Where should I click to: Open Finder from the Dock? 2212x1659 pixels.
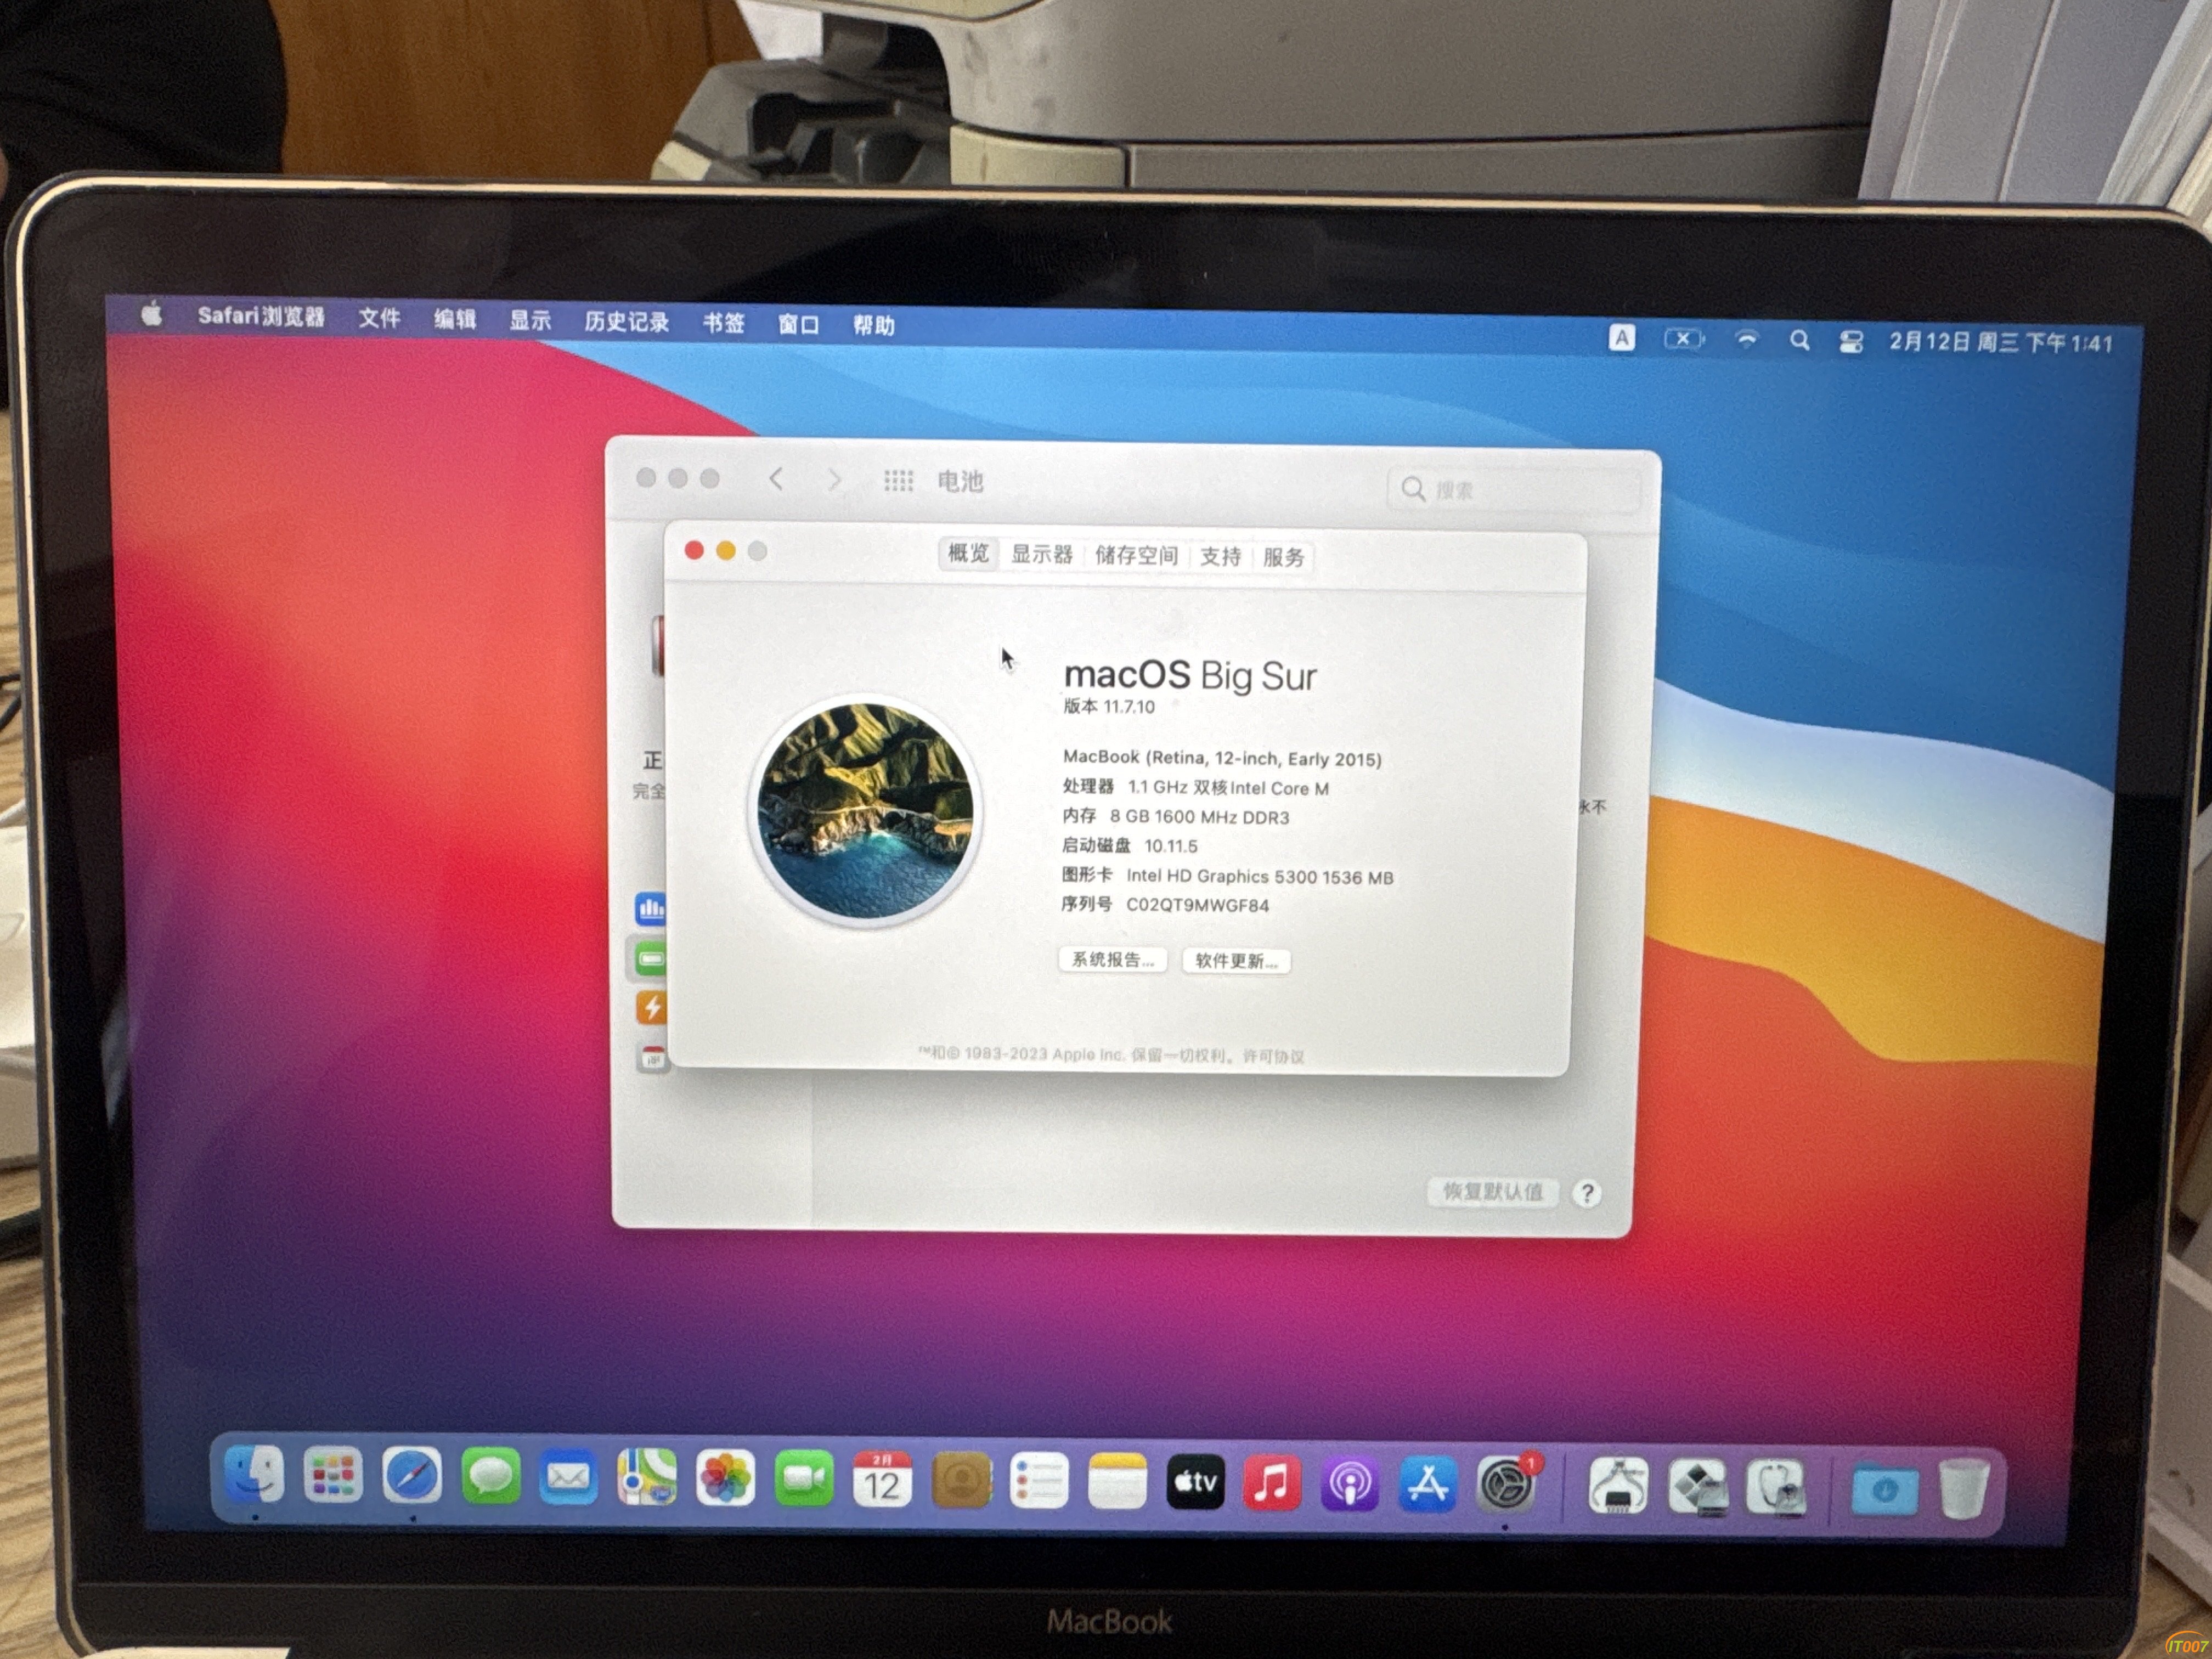pos(254,1474)
